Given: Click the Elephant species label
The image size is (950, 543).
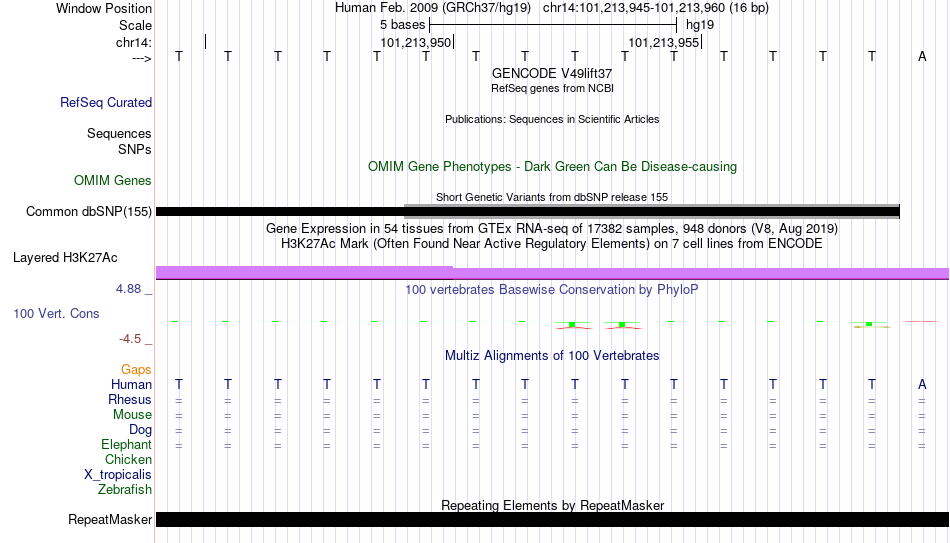Looking at the screenshot, I should [x=126, y=445].
